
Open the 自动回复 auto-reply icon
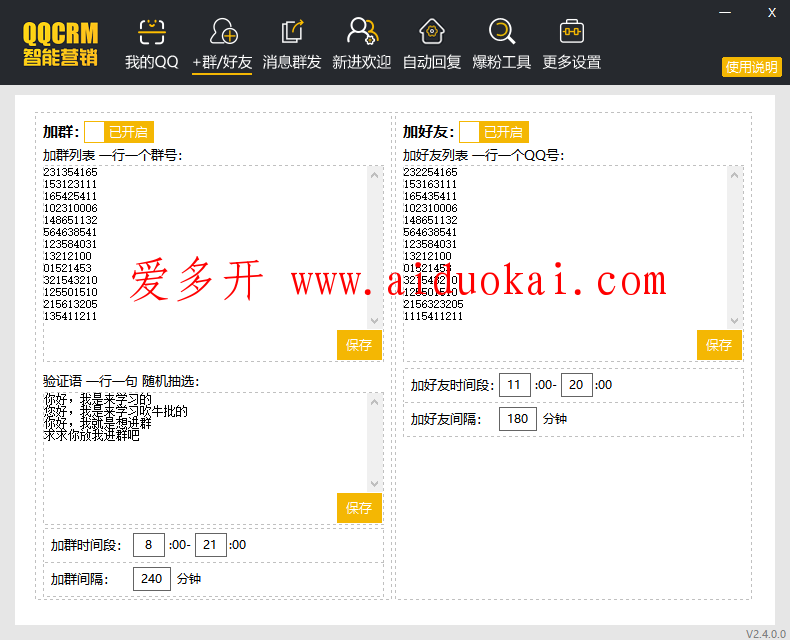(432, 32)
